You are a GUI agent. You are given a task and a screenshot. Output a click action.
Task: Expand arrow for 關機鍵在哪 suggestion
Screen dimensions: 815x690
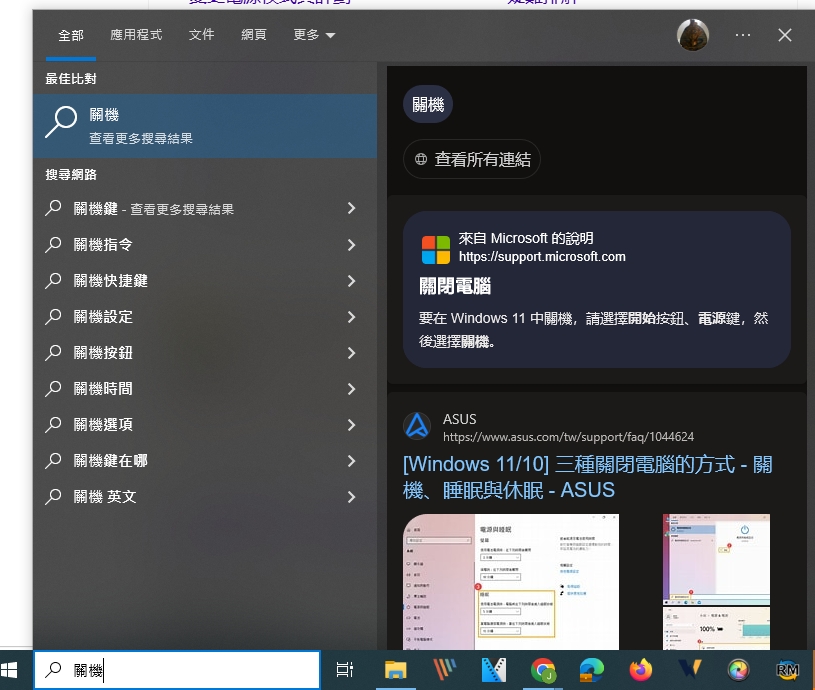[351, 460]
